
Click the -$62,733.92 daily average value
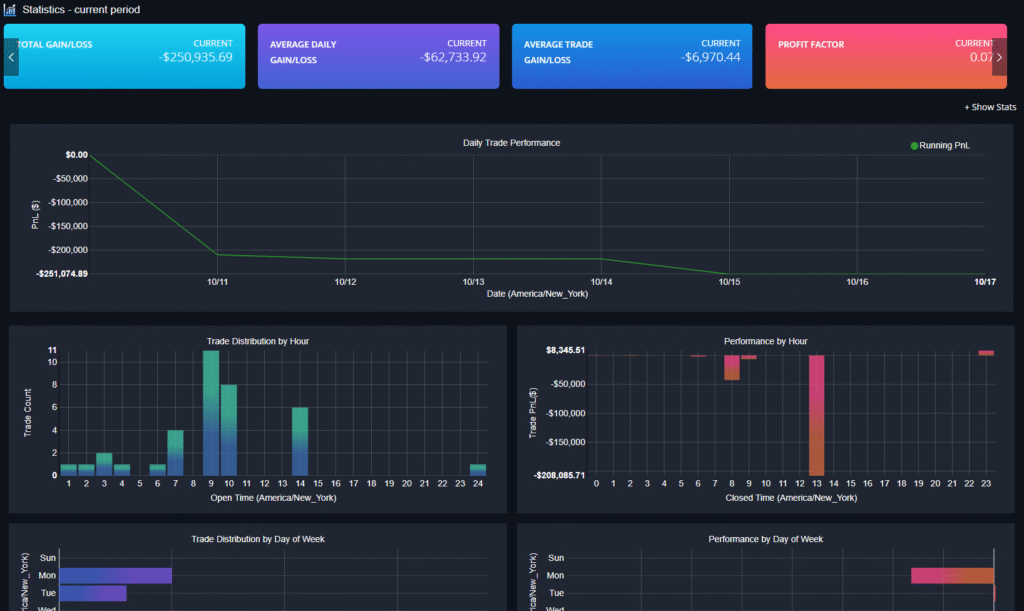point(453,57)
